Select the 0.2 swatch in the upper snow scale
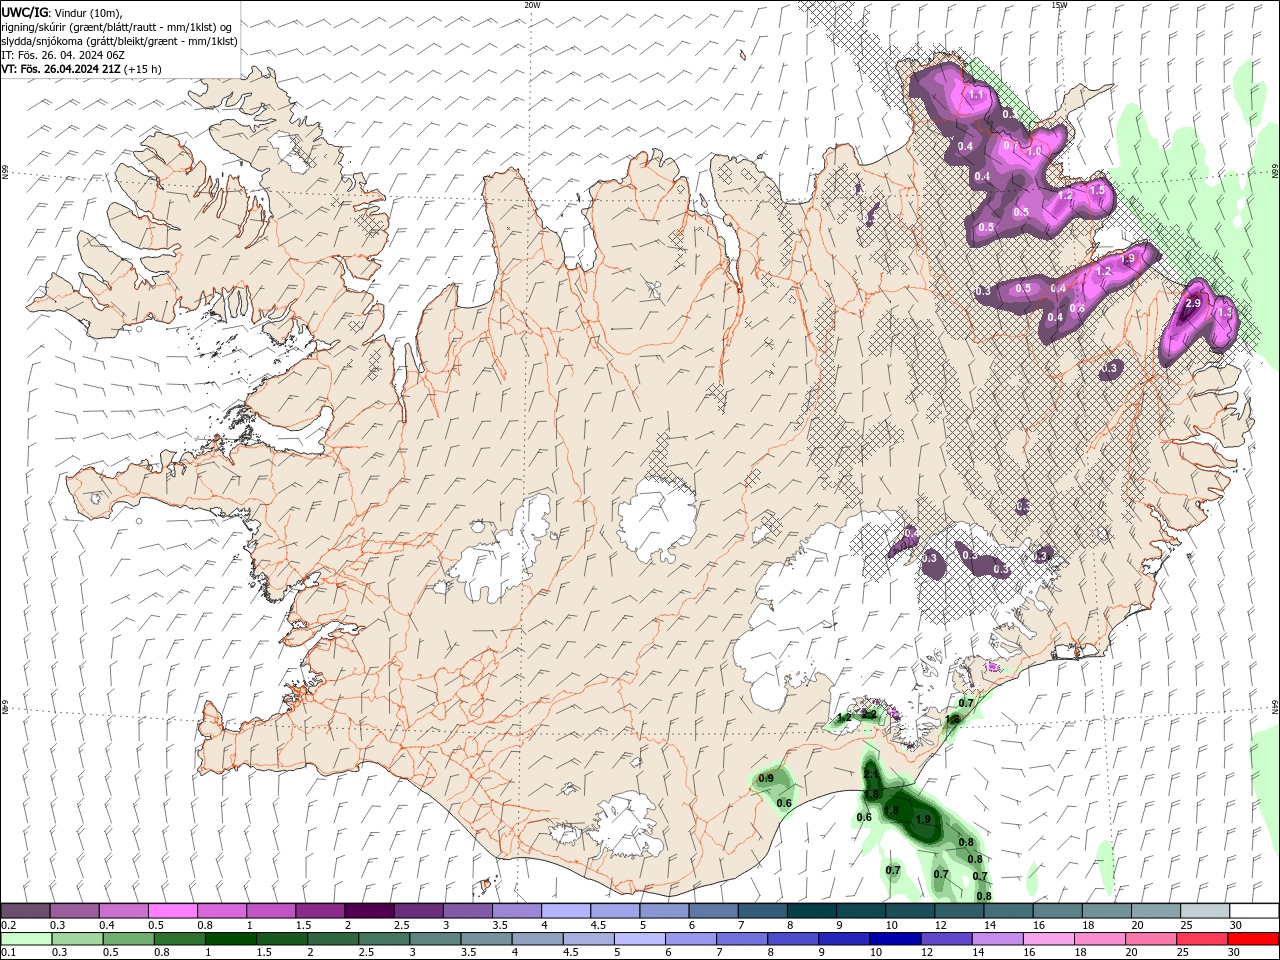The width and height of the screenshot is (1280, 960). tap(25, 911)
